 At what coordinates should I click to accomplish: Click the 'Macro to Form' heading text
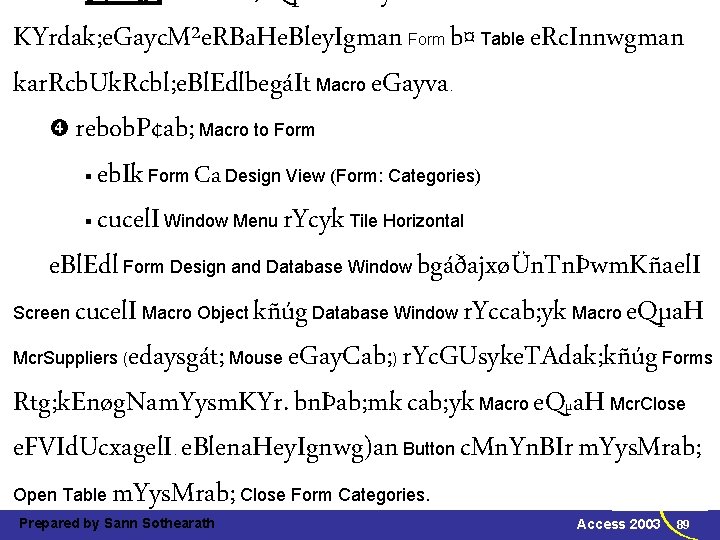257,130
